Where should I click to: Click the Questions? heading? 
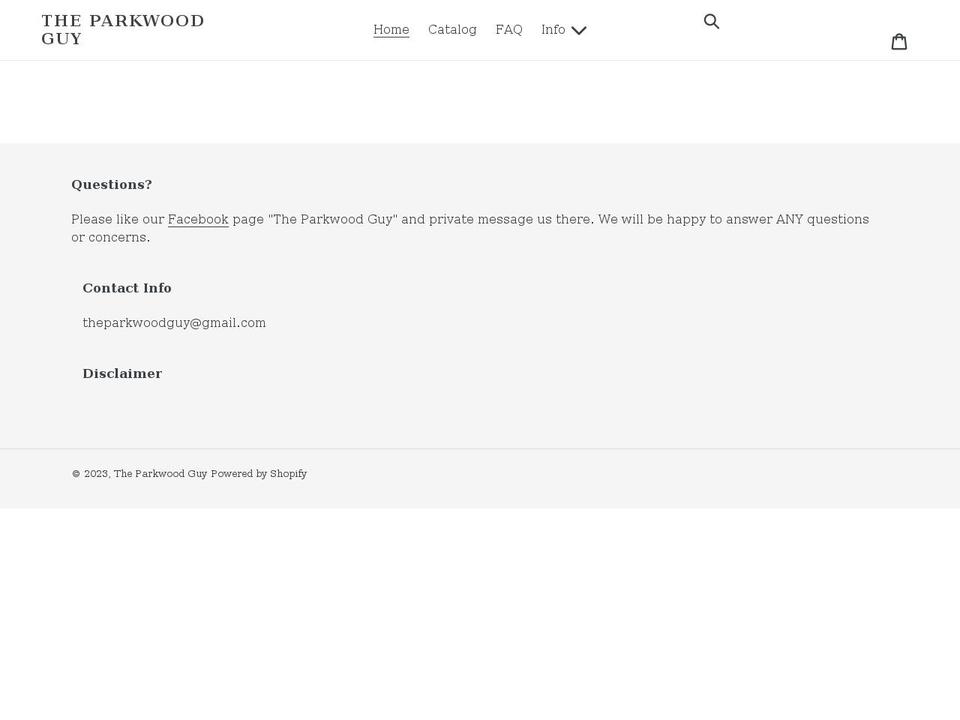111,184
